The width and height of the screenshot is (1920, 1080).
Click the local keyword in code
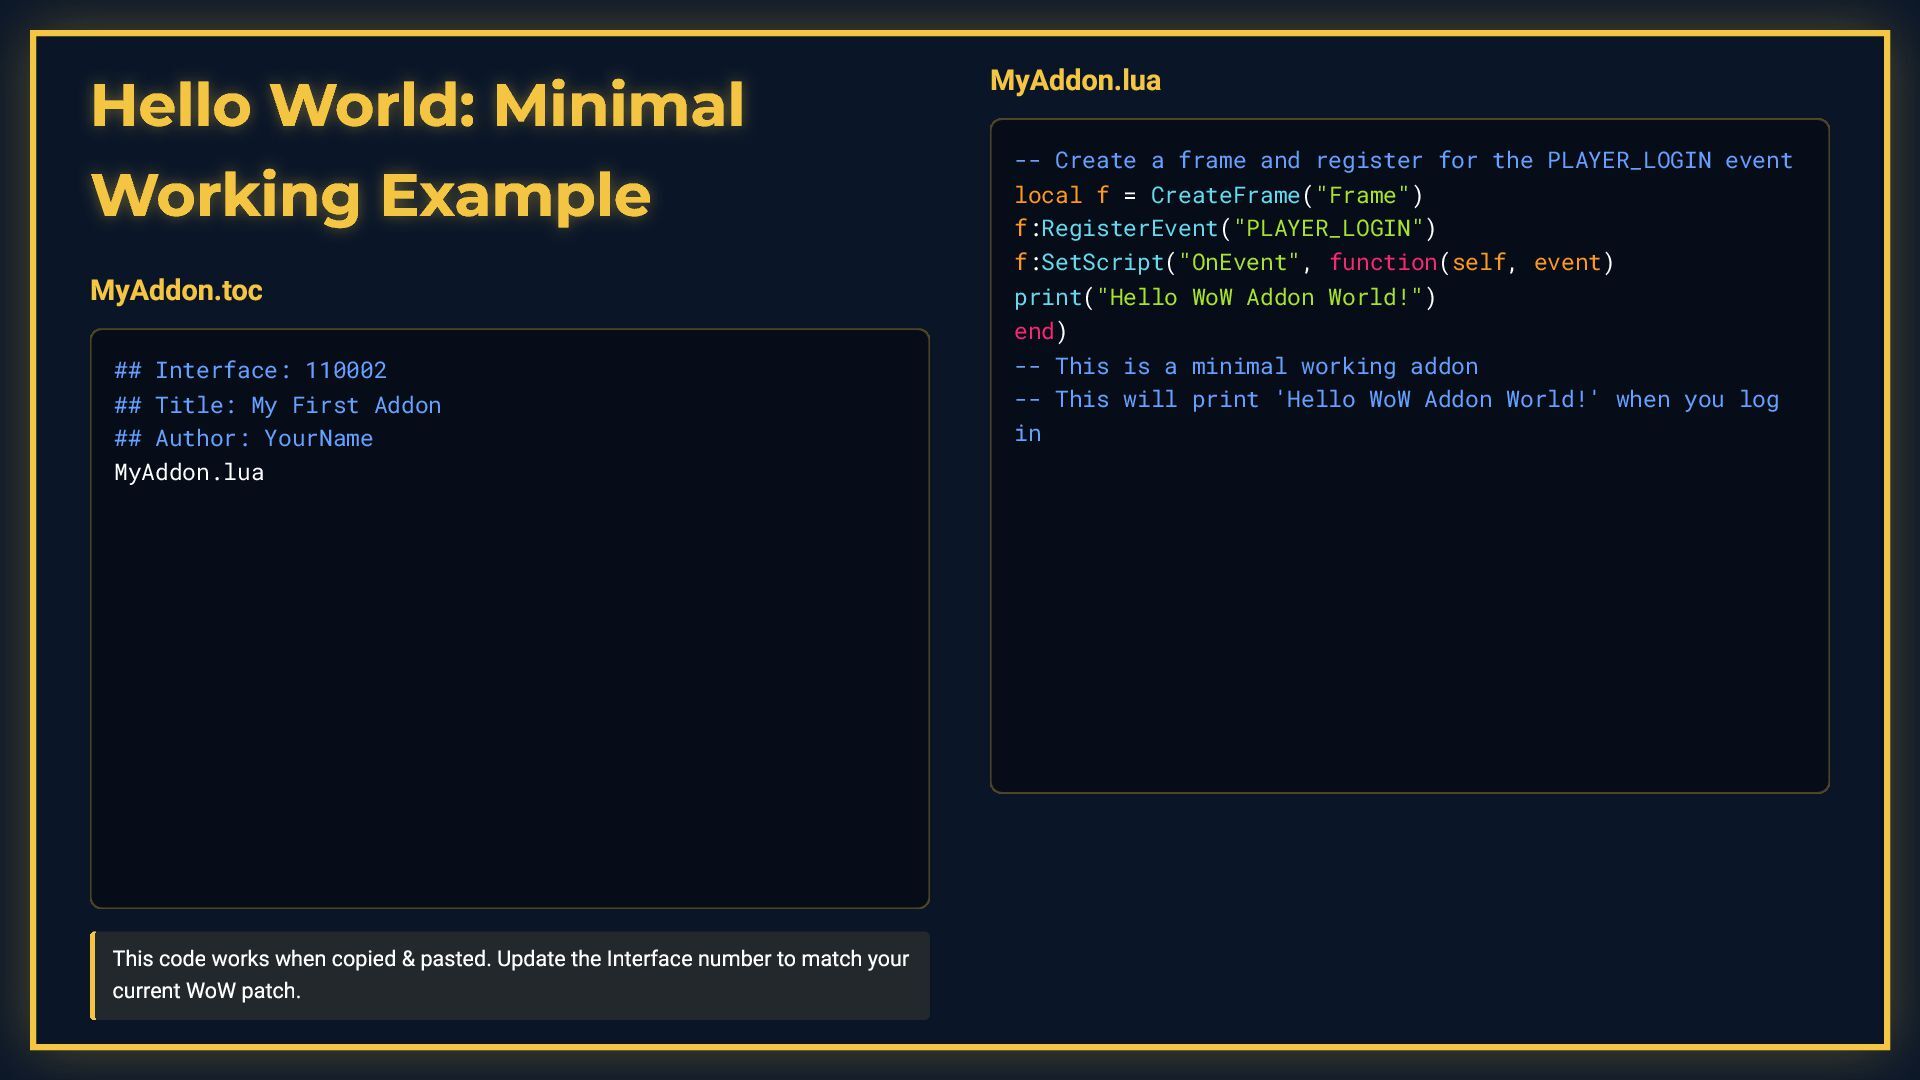click(1047, 195)
